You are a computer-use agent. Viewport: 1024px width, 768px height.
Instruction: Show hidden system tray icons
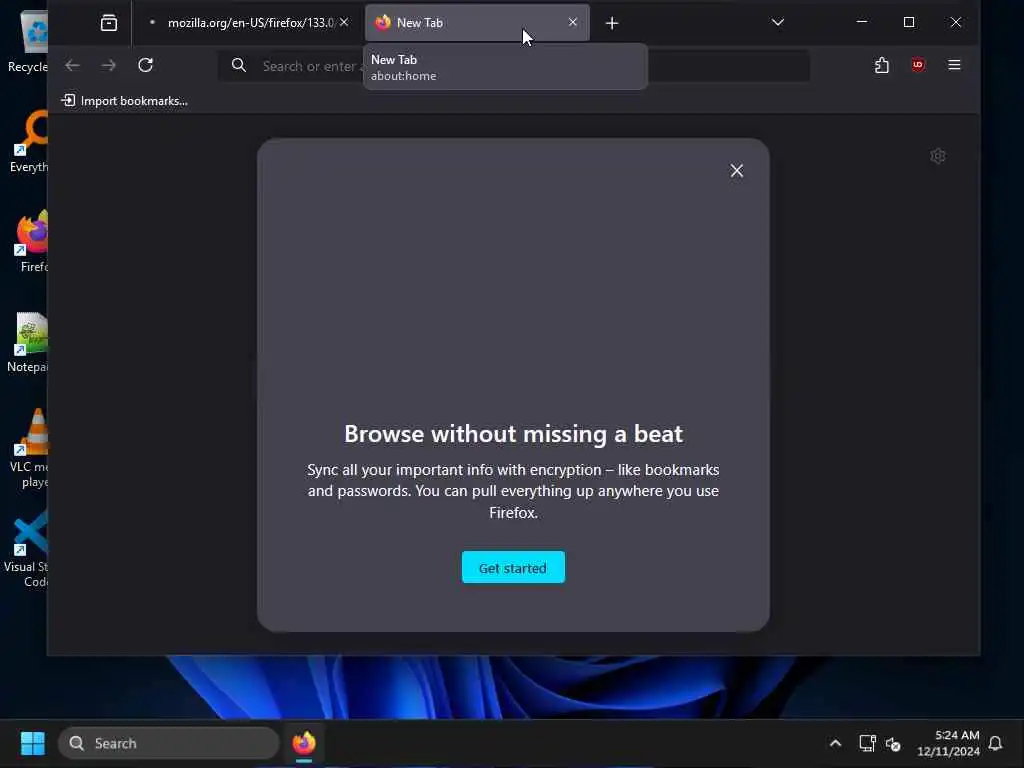point(835,743)
